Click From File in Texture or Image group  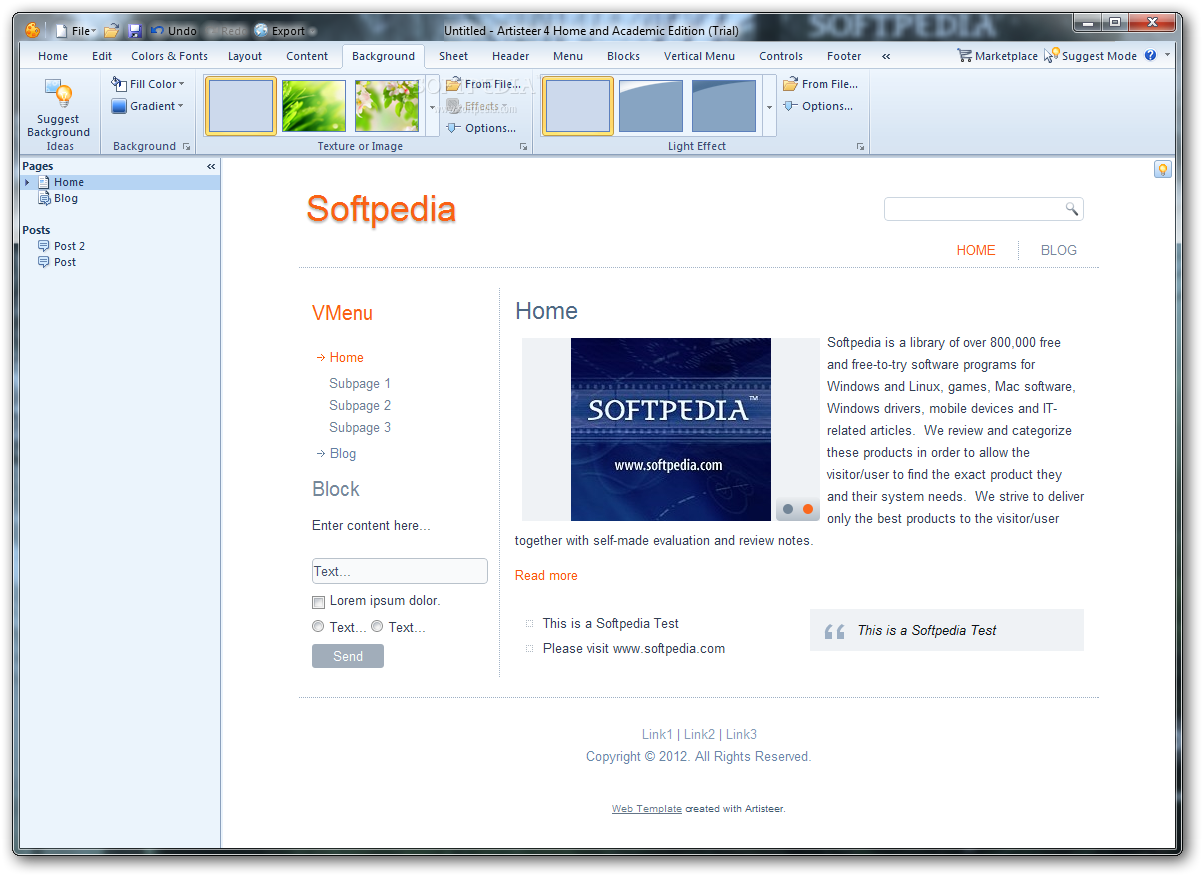484,84
